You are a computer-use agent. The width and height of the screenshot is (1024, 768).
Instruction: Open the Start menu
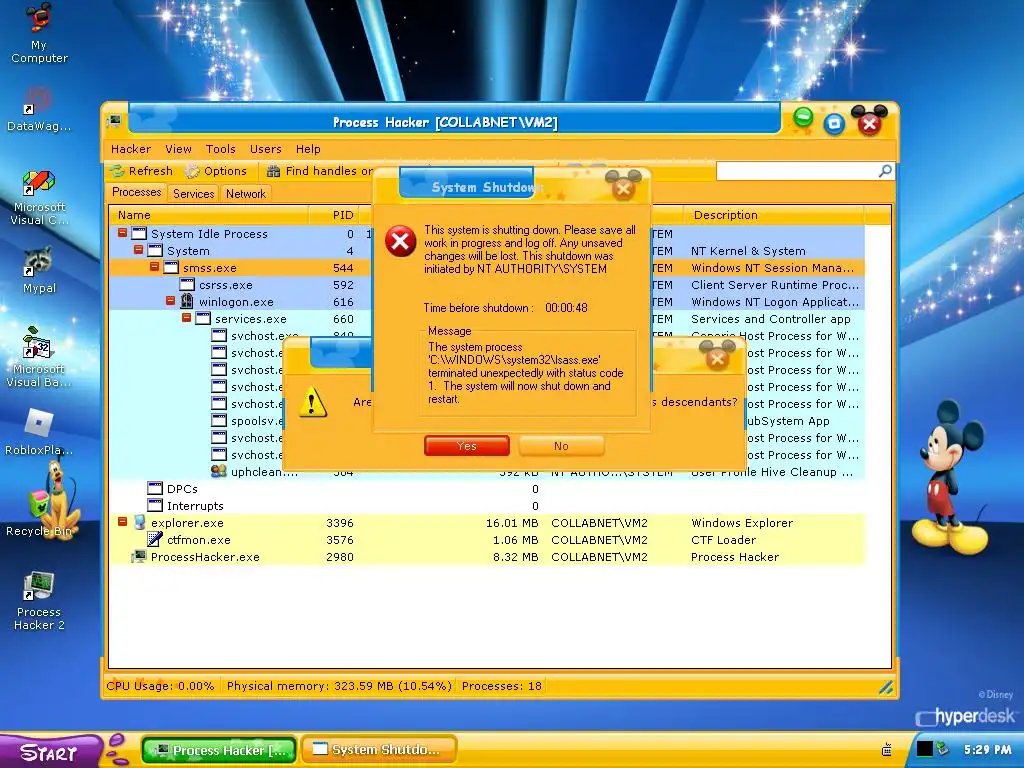point(49,752)
